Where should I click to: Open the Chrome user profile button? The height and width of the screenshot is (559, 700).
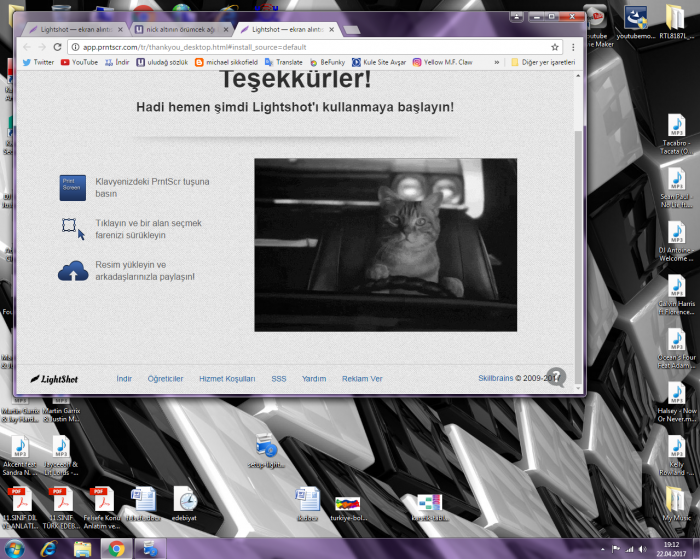[x=517, y=17]
